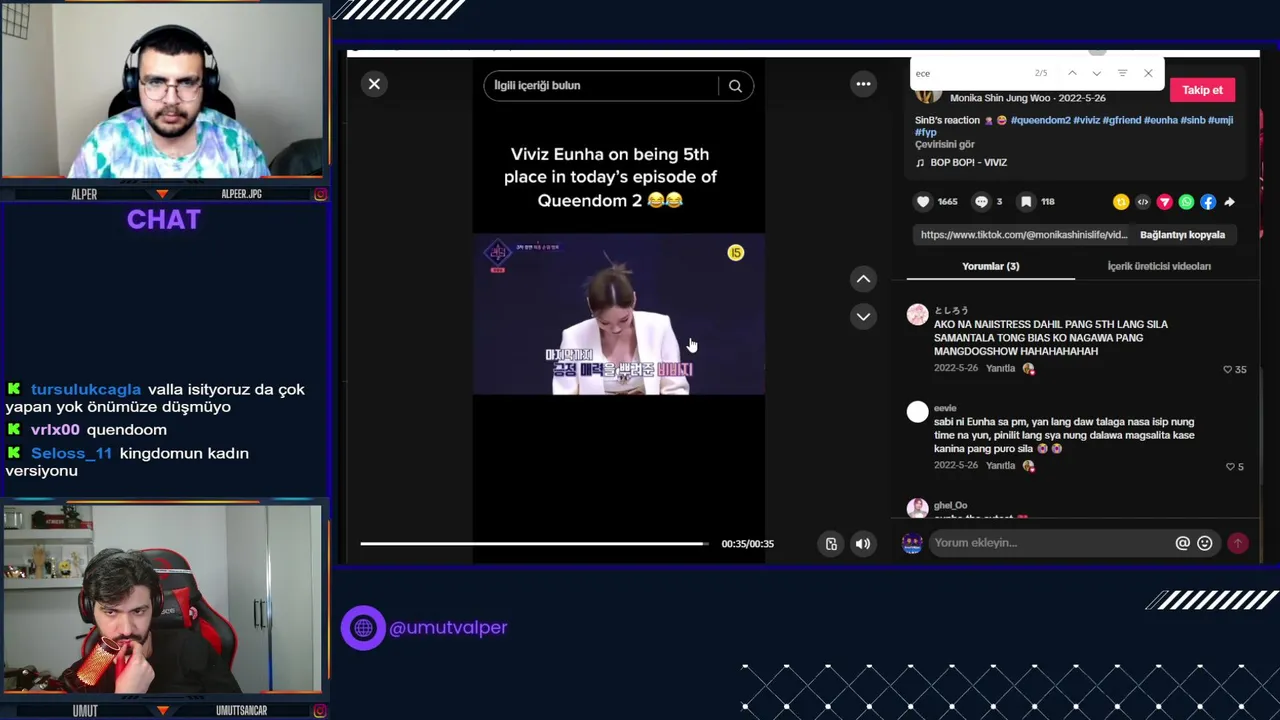Viewport: 1280px width, 720px height.
Task: Click the yellow repost icon
Action: click(1120, 202)
